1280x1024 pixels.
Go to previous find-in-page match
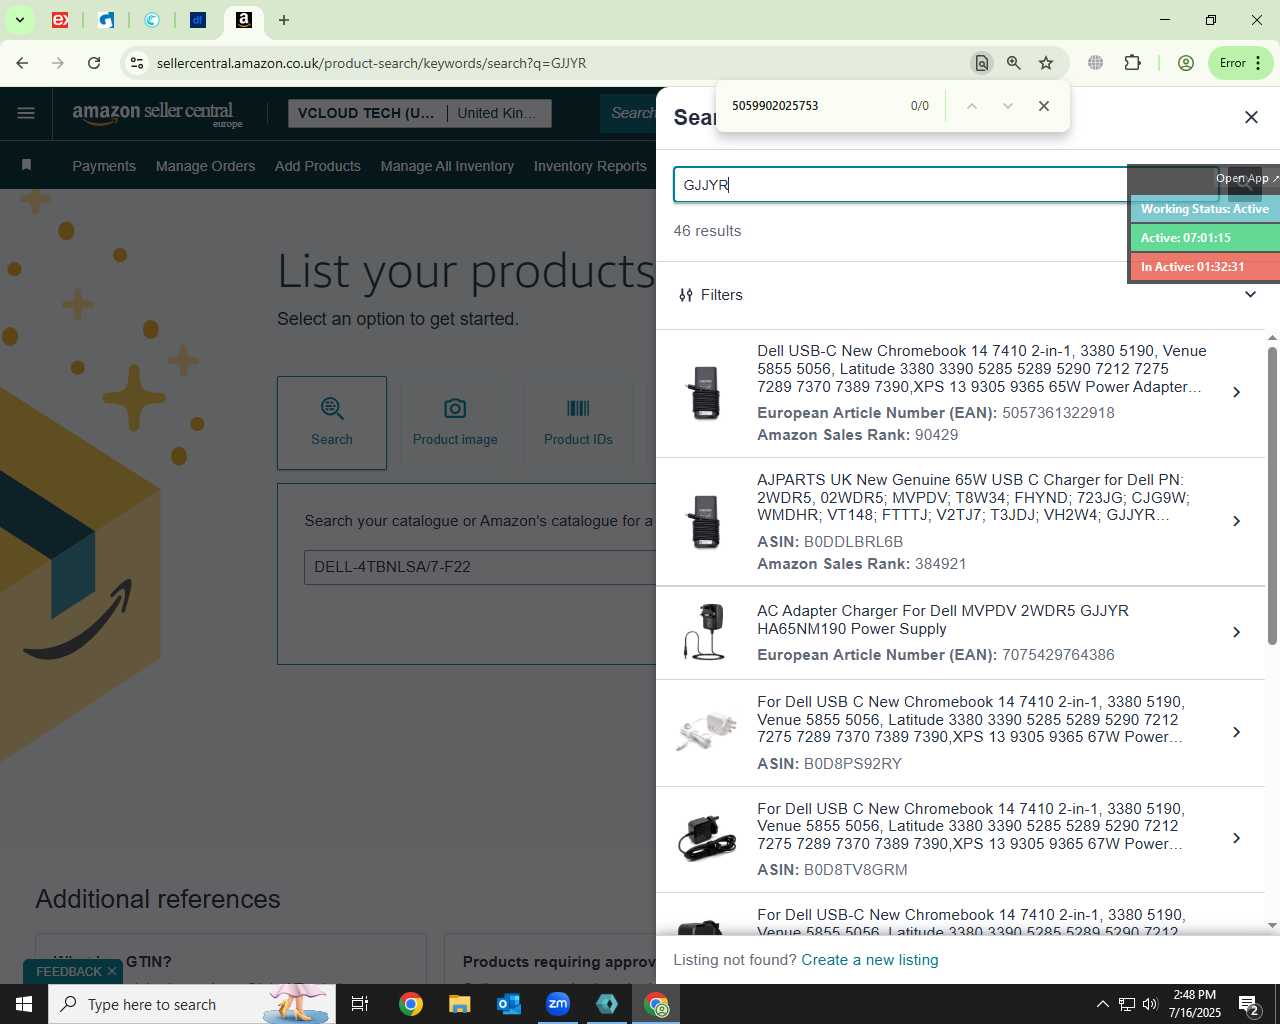coord(971,106)
